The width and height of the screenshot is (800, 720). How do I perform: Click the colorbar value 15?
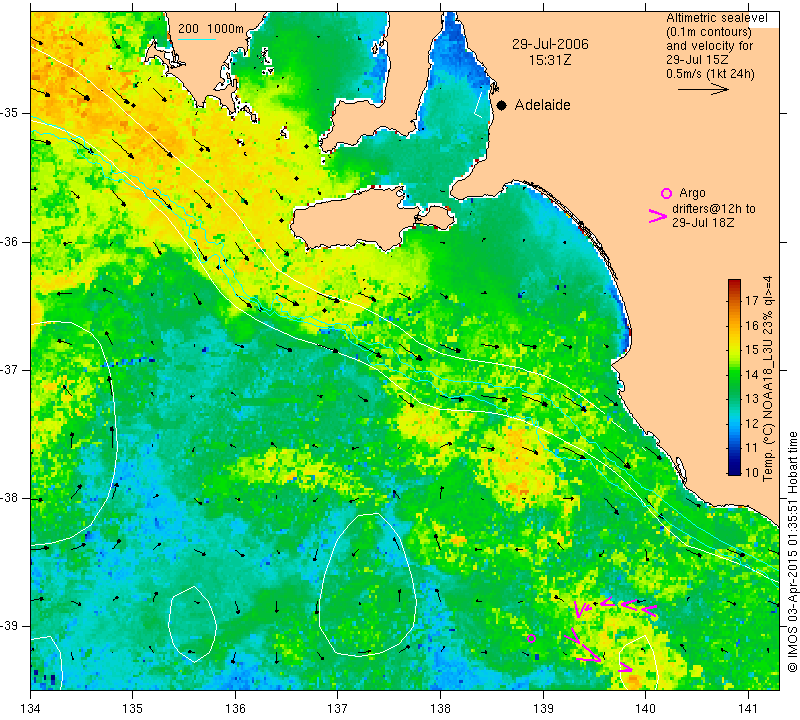752,350
